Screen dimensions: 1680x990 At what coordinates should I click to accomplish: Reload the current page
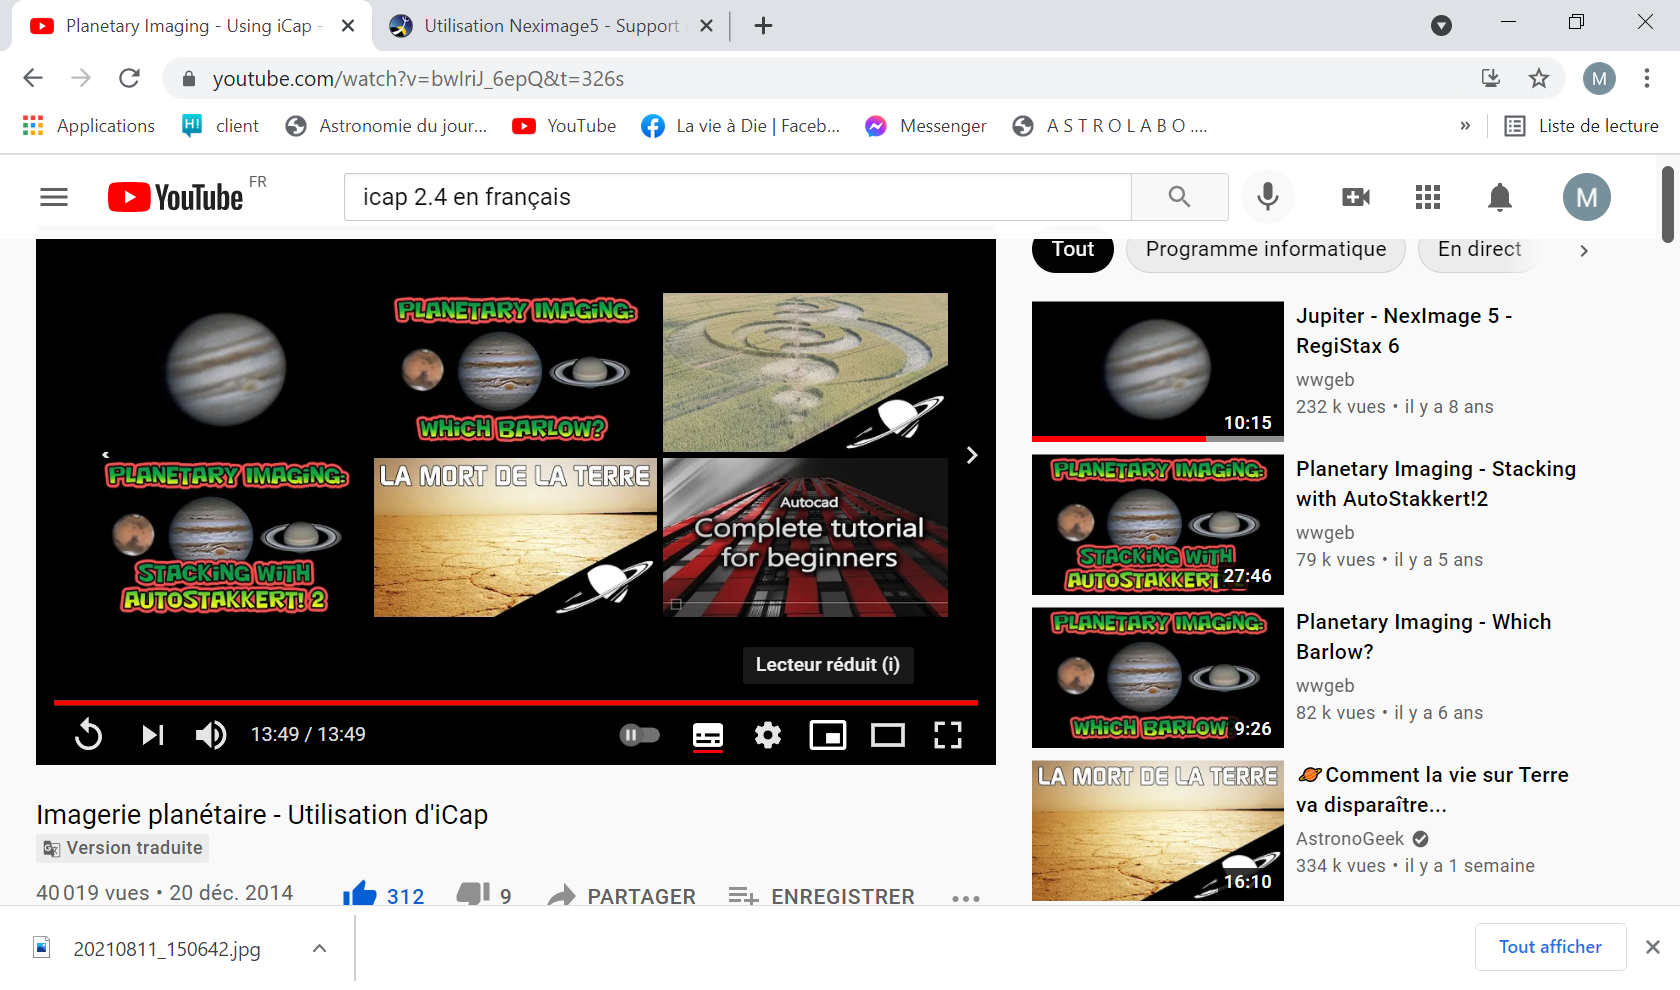pyautogui.click(x=129, y=78)
